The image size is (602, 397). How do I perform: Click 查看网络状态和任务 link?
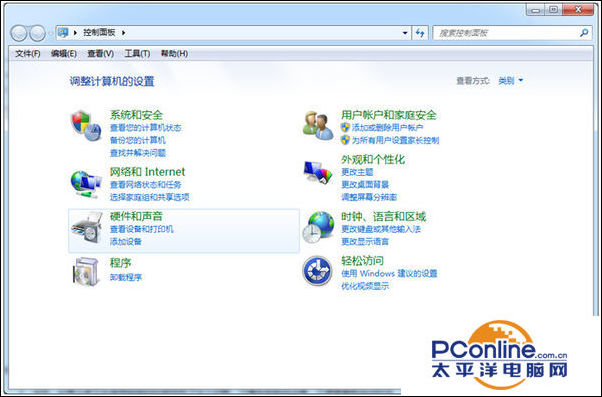click(x=146, y=185)
